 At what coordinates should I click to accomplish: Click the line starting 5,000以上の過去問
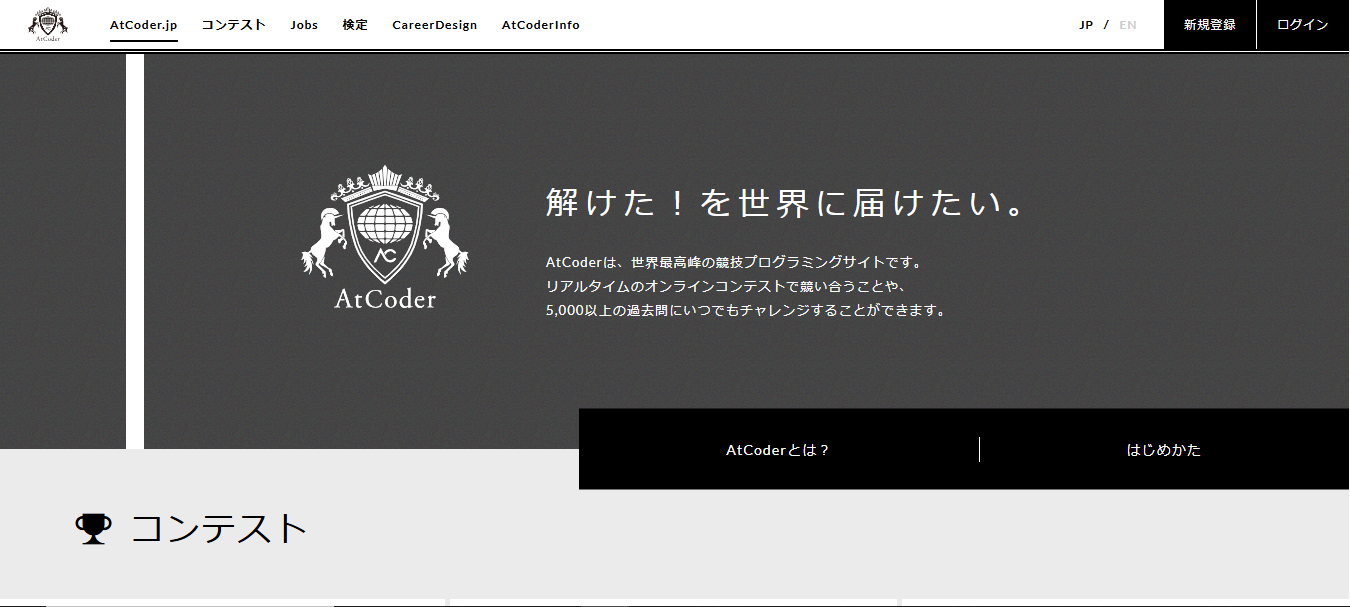(x=746, y=310)
